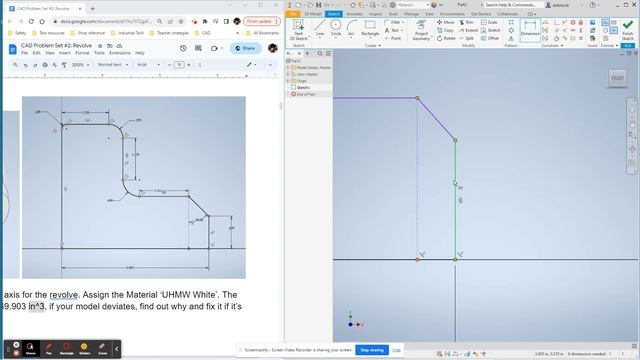
Task: Activate the Move tool in Modify panel
Action: click(x=445, y=22)
